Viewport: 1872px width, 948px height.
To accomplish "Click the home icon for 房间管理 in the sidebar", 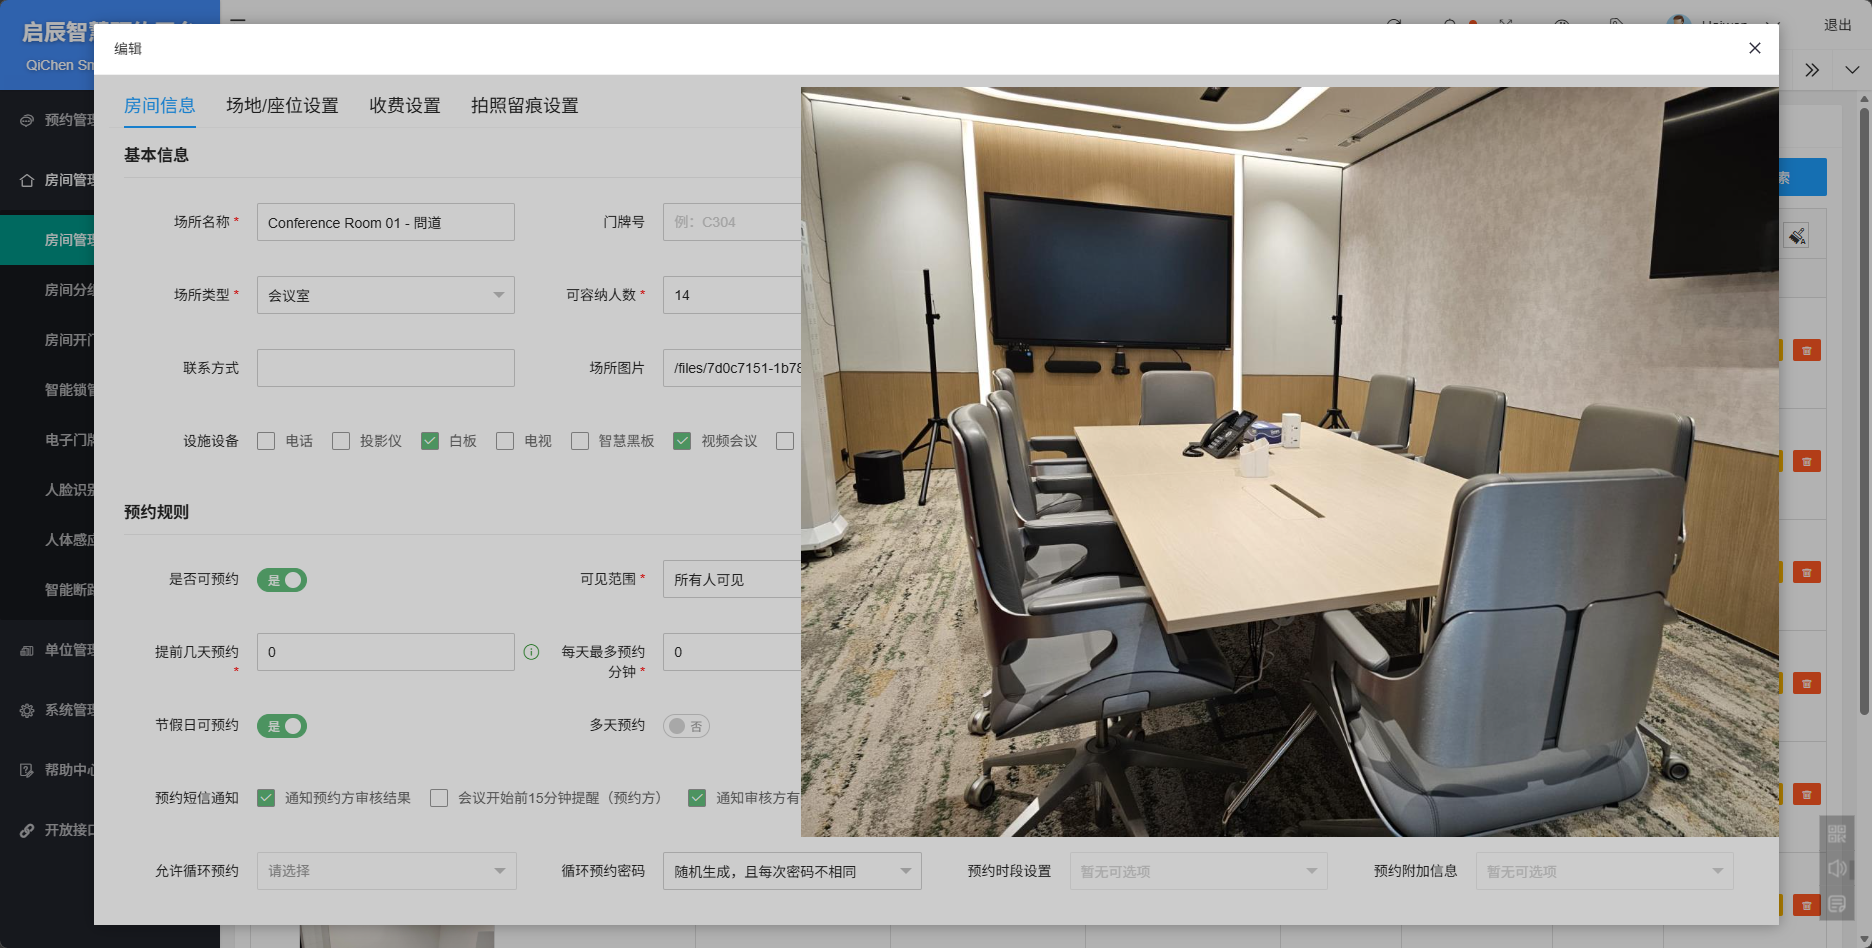I will point(27,180).
